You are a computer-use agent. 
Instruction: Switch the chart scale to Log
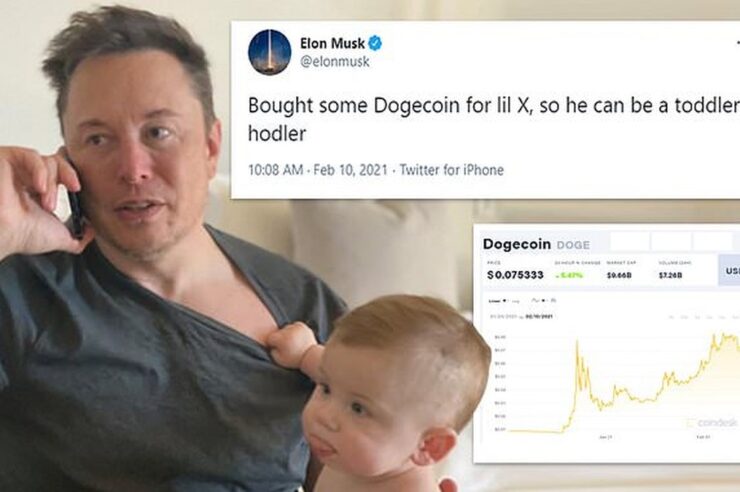515,300
